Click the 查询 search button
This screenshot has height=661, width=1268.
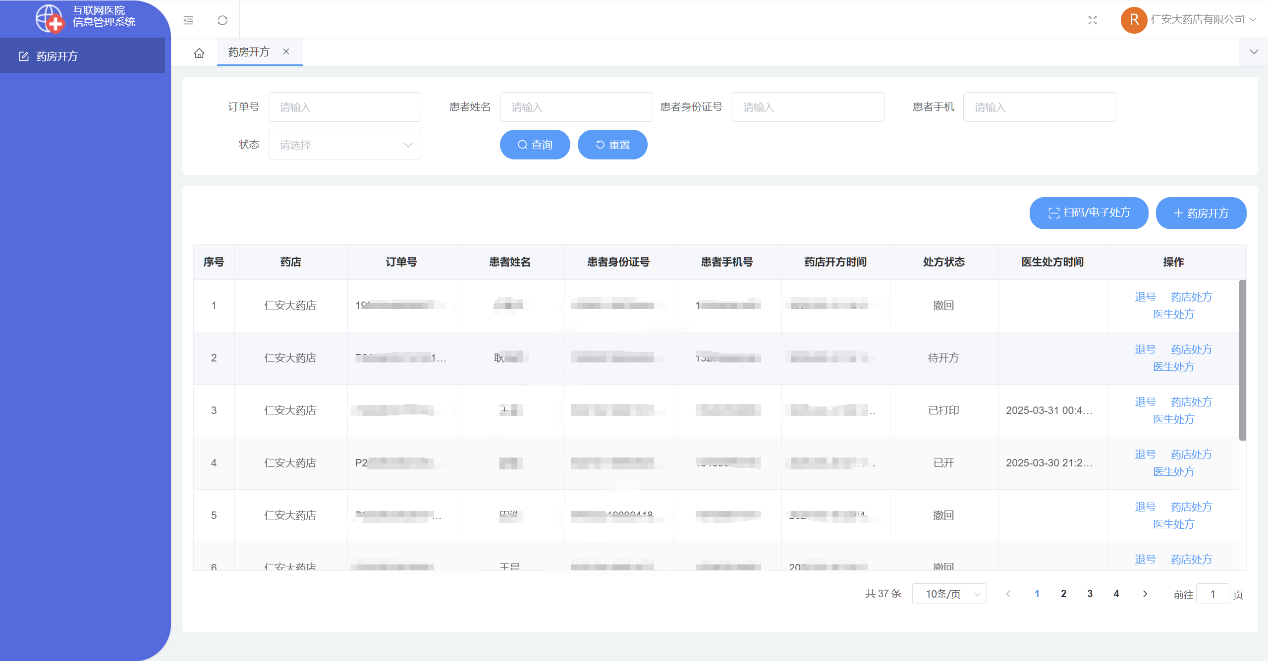535,145
